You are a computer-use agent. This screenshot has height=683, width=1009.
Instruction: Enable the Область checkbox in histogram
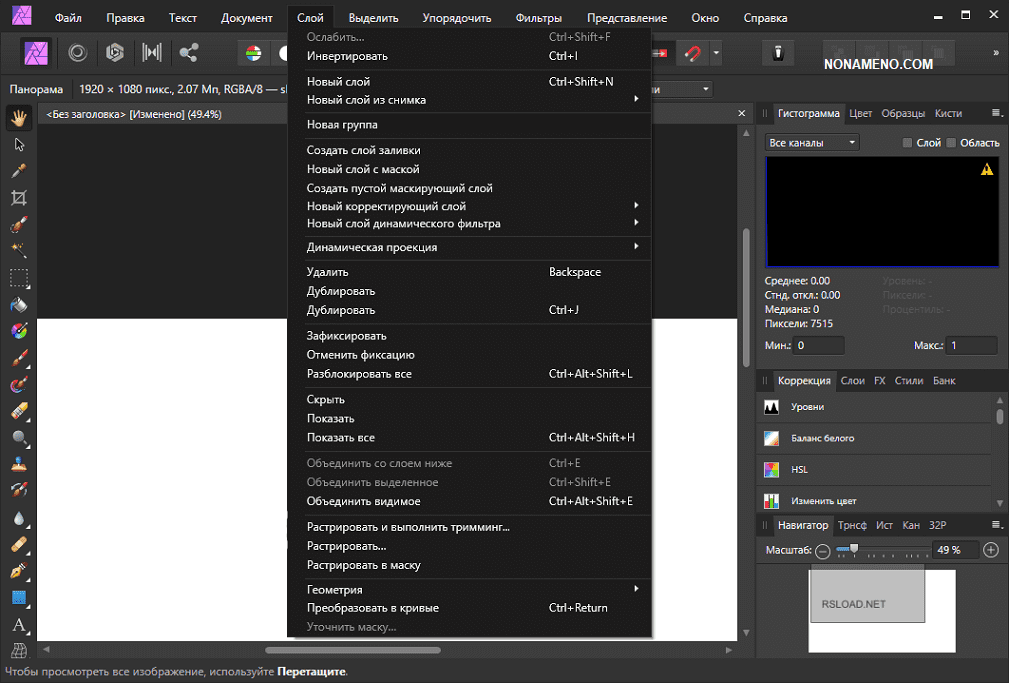[x=951, y=143]
